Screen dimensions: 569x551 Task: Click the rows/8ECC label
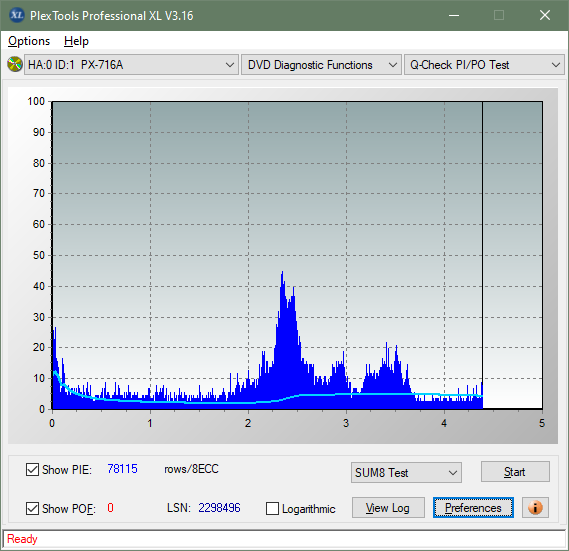[x=192, y=469]
